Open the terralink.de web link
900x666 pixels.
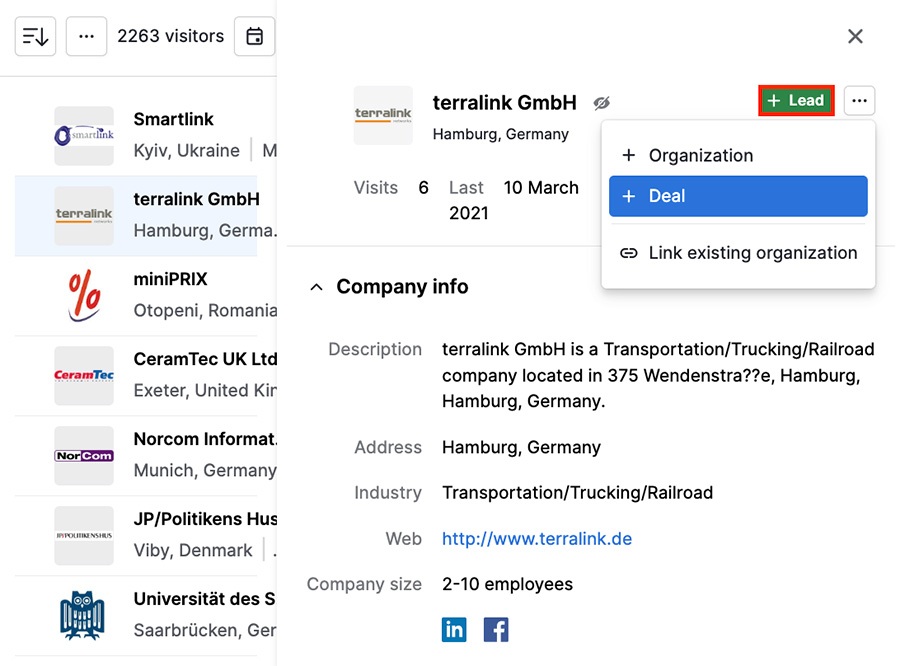coord(537,539)
